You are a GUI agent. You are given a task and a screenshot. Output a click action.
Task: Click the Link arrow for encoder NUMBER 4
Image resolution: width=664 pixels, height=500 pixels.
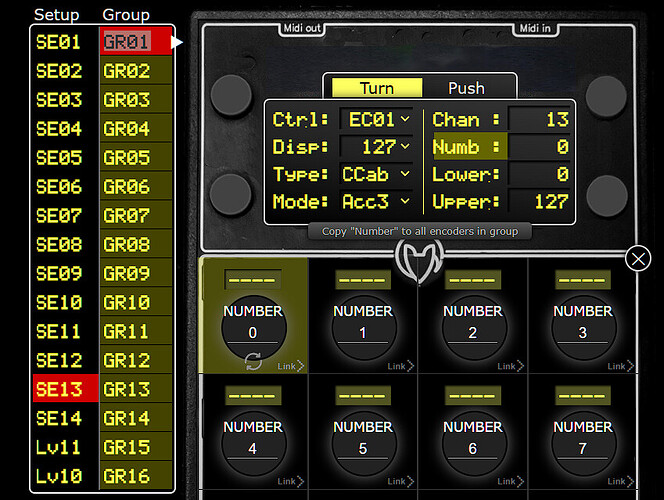coord(291,481)
